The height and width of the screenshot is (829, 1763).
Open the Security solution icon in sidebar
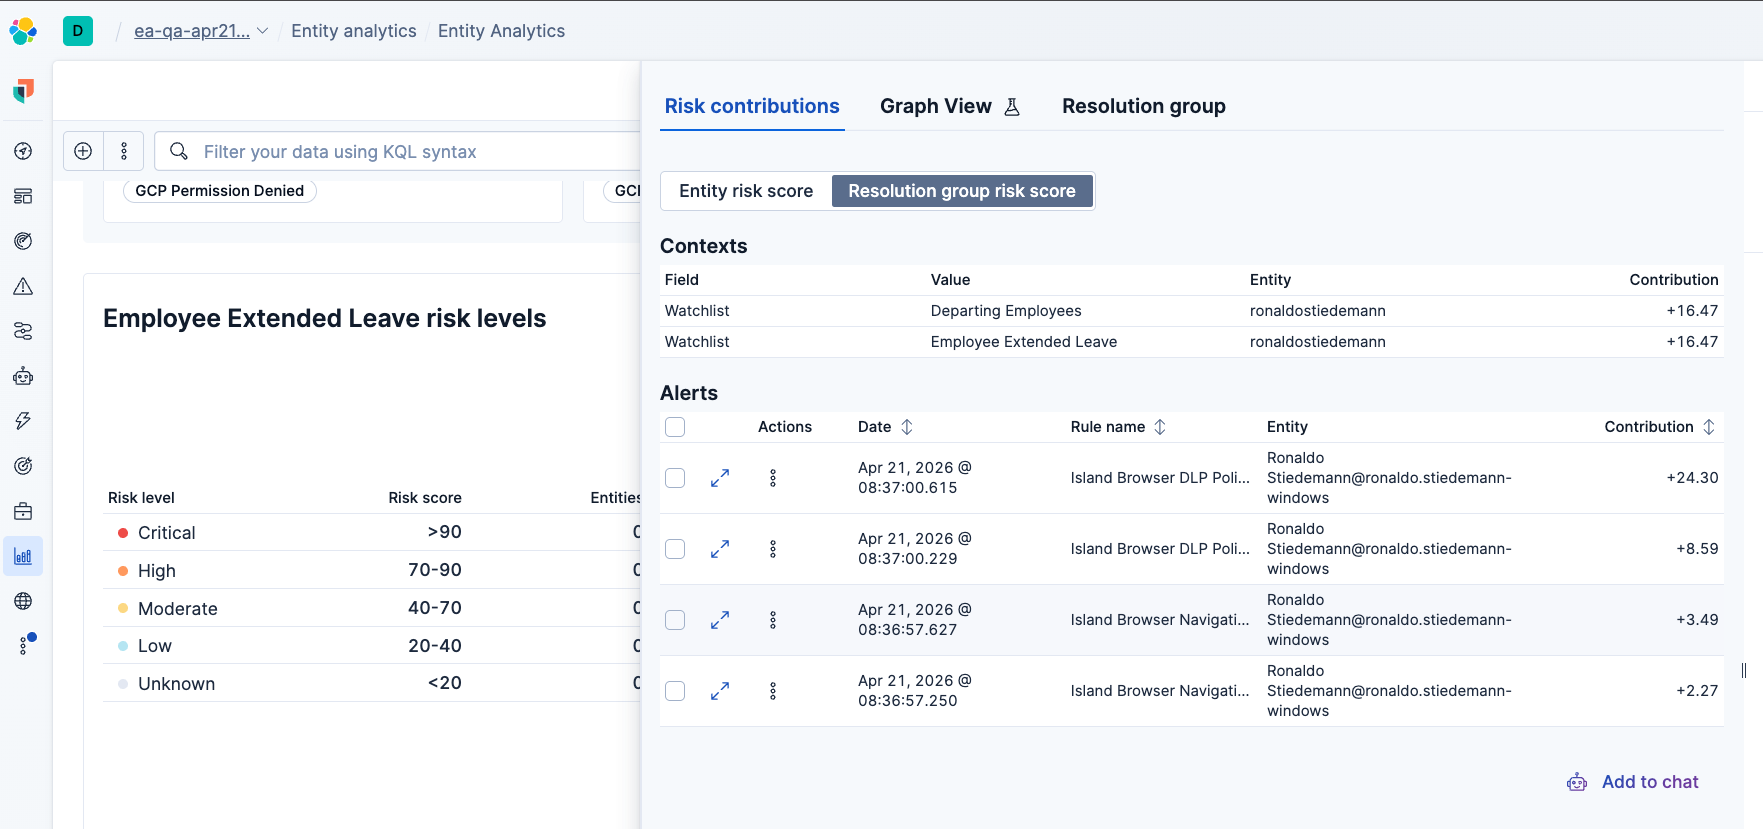(23, 91)
